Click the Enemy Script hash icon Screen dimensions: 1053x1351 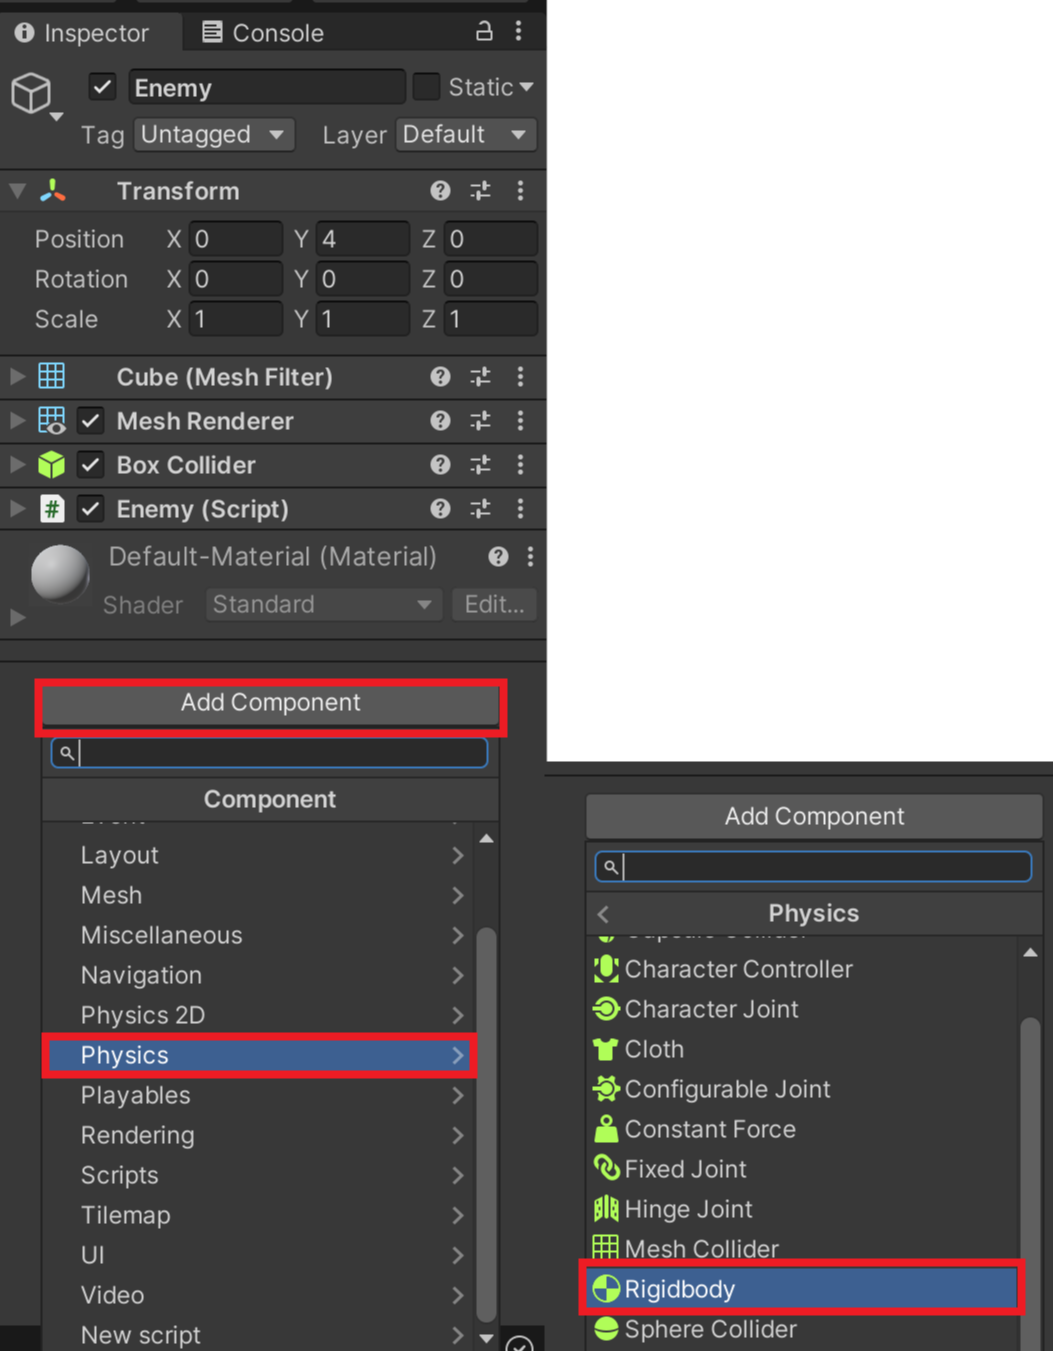[x=52, y=508]
